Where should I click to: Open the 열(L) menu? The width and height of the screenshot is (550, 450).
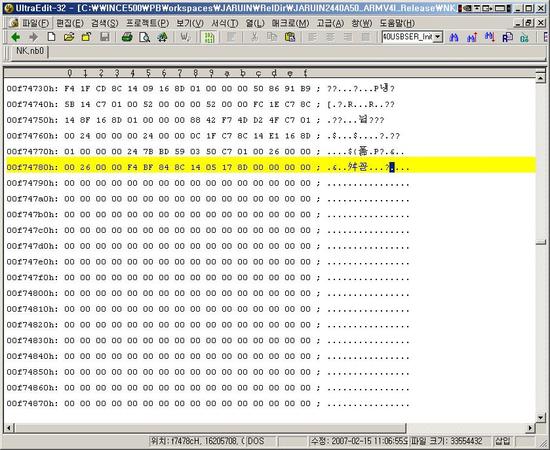point(255,23)
